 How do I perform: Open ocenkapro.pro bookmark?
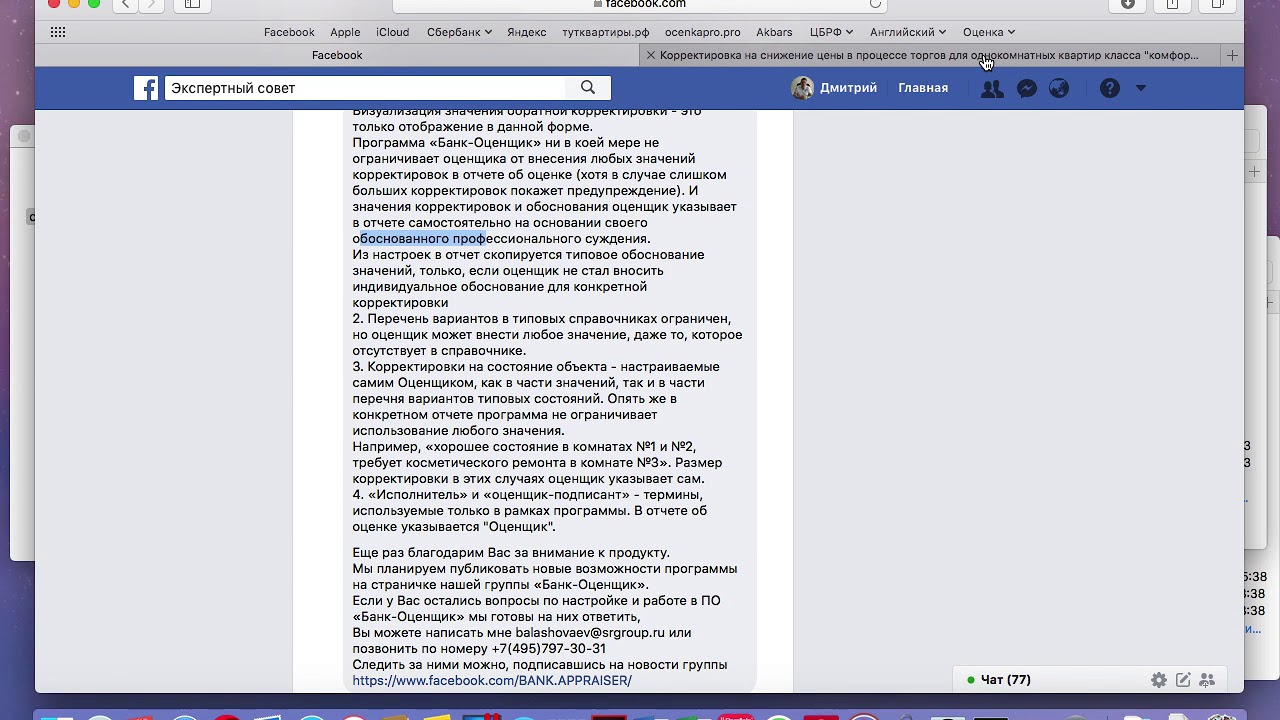pos(702,32)
